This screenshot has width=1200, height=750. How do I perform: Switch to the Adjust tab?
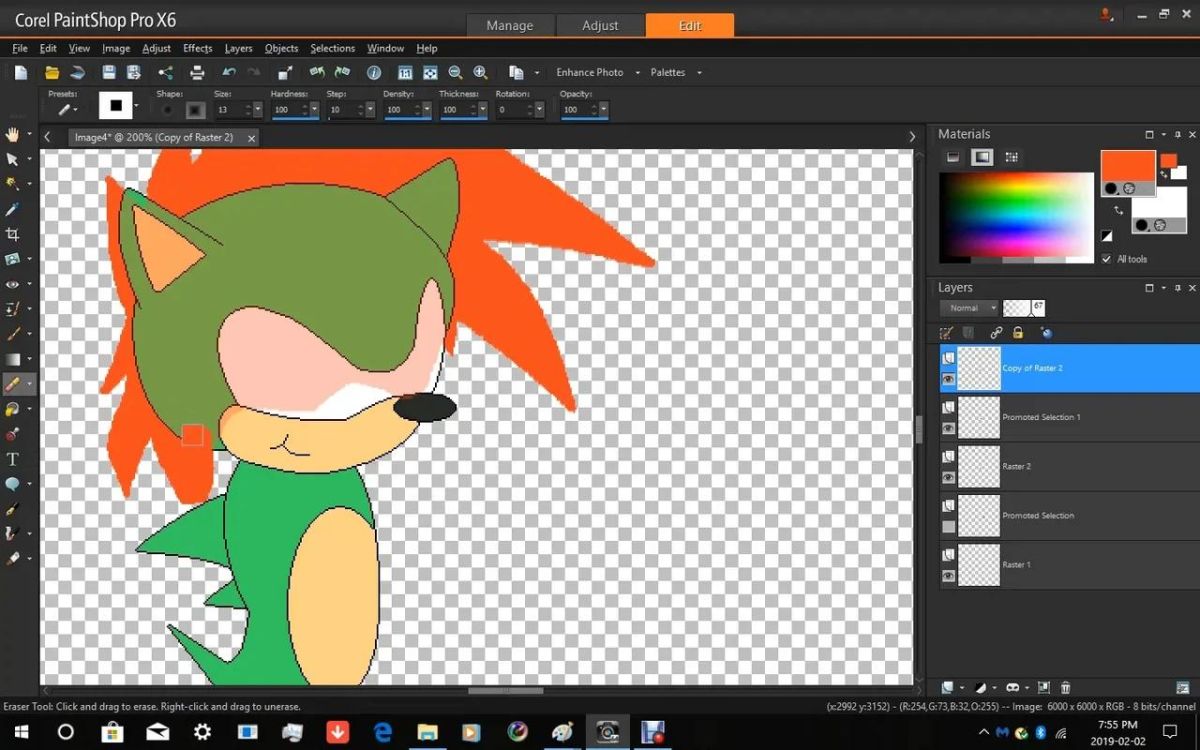600,25
